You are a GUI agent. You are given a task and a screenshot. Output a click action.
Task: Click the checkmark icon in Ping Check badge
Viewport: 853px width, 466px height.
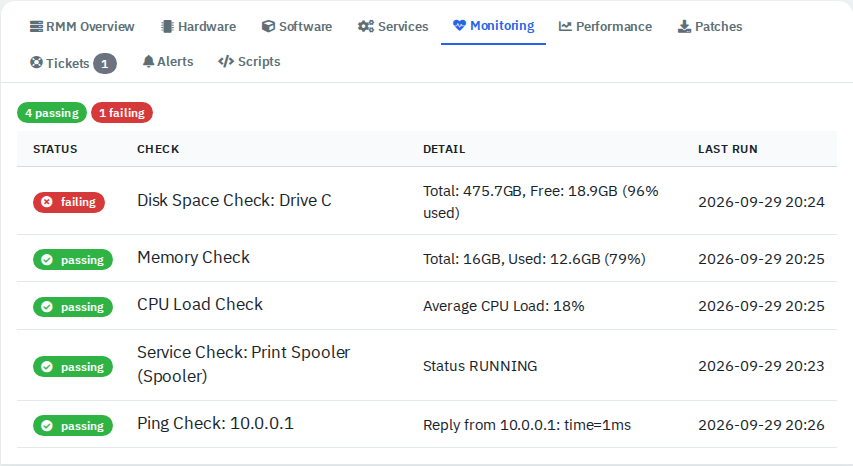click(47, 426)
